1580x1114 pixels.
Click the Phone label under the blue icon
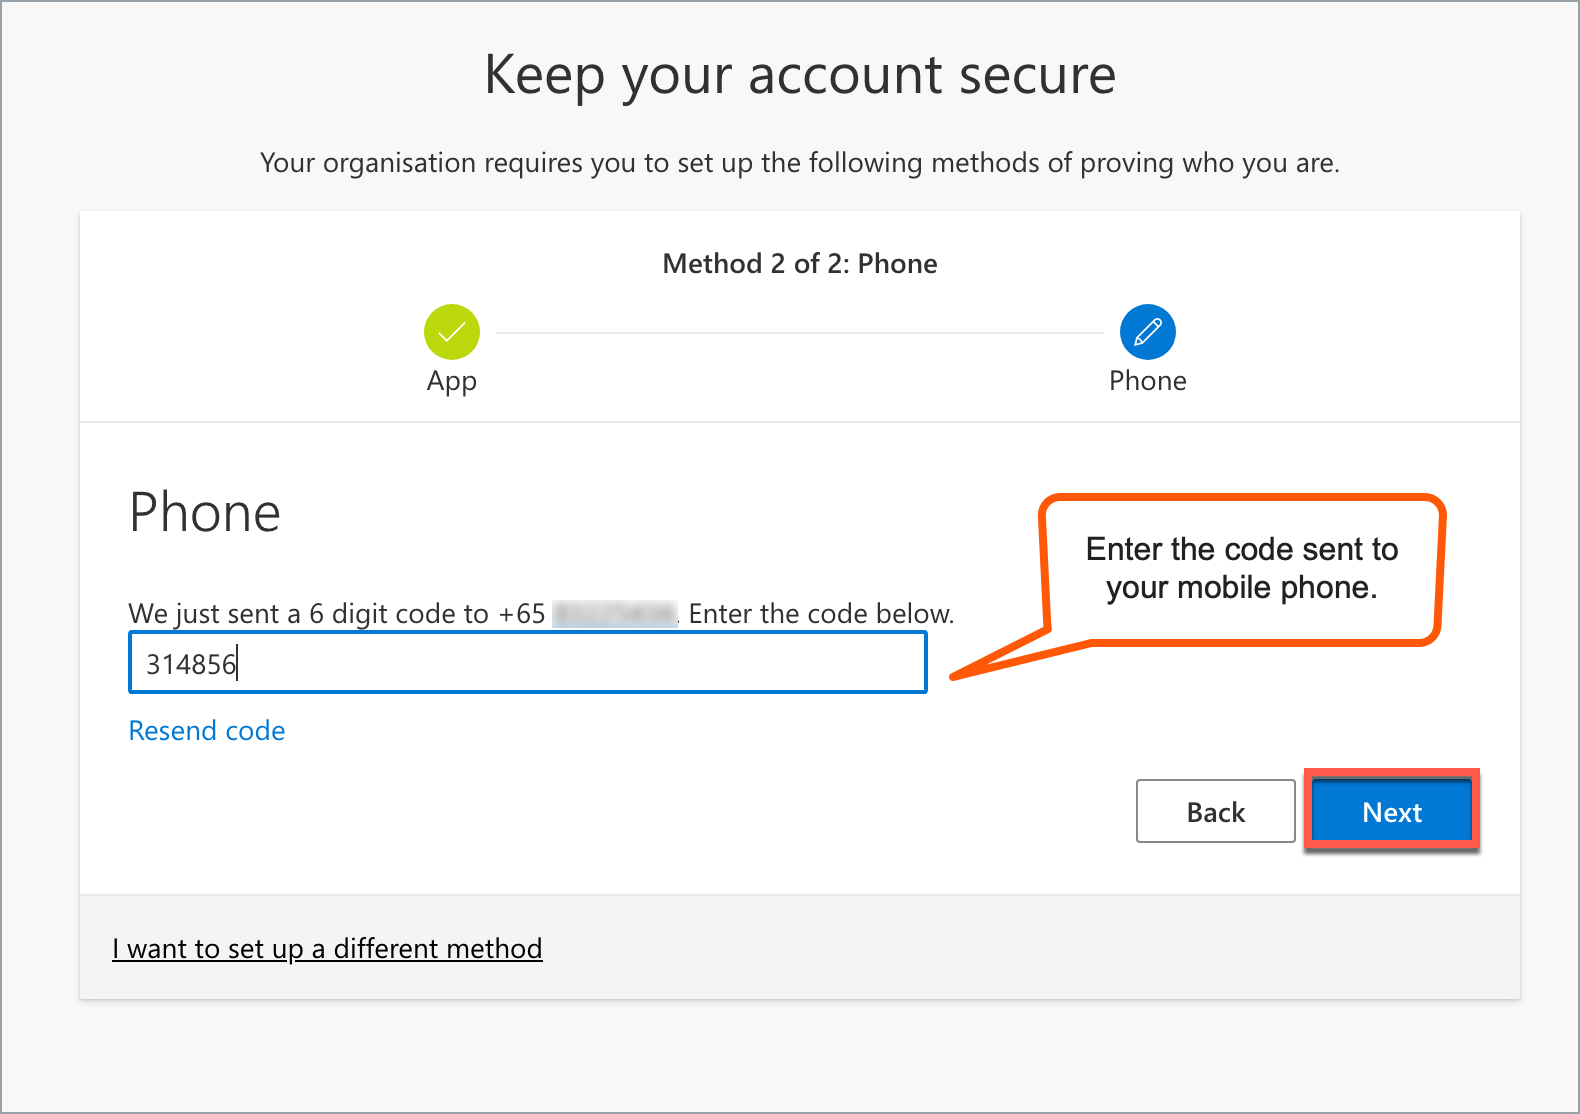(1147, 381)
